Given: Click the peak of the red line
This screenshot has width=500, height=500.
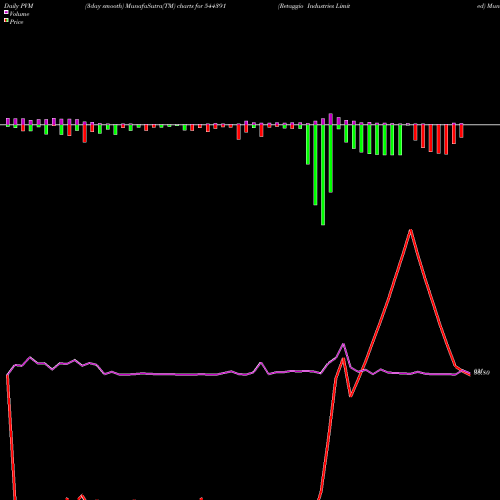Looking at the screenshot, I should 411,230.
